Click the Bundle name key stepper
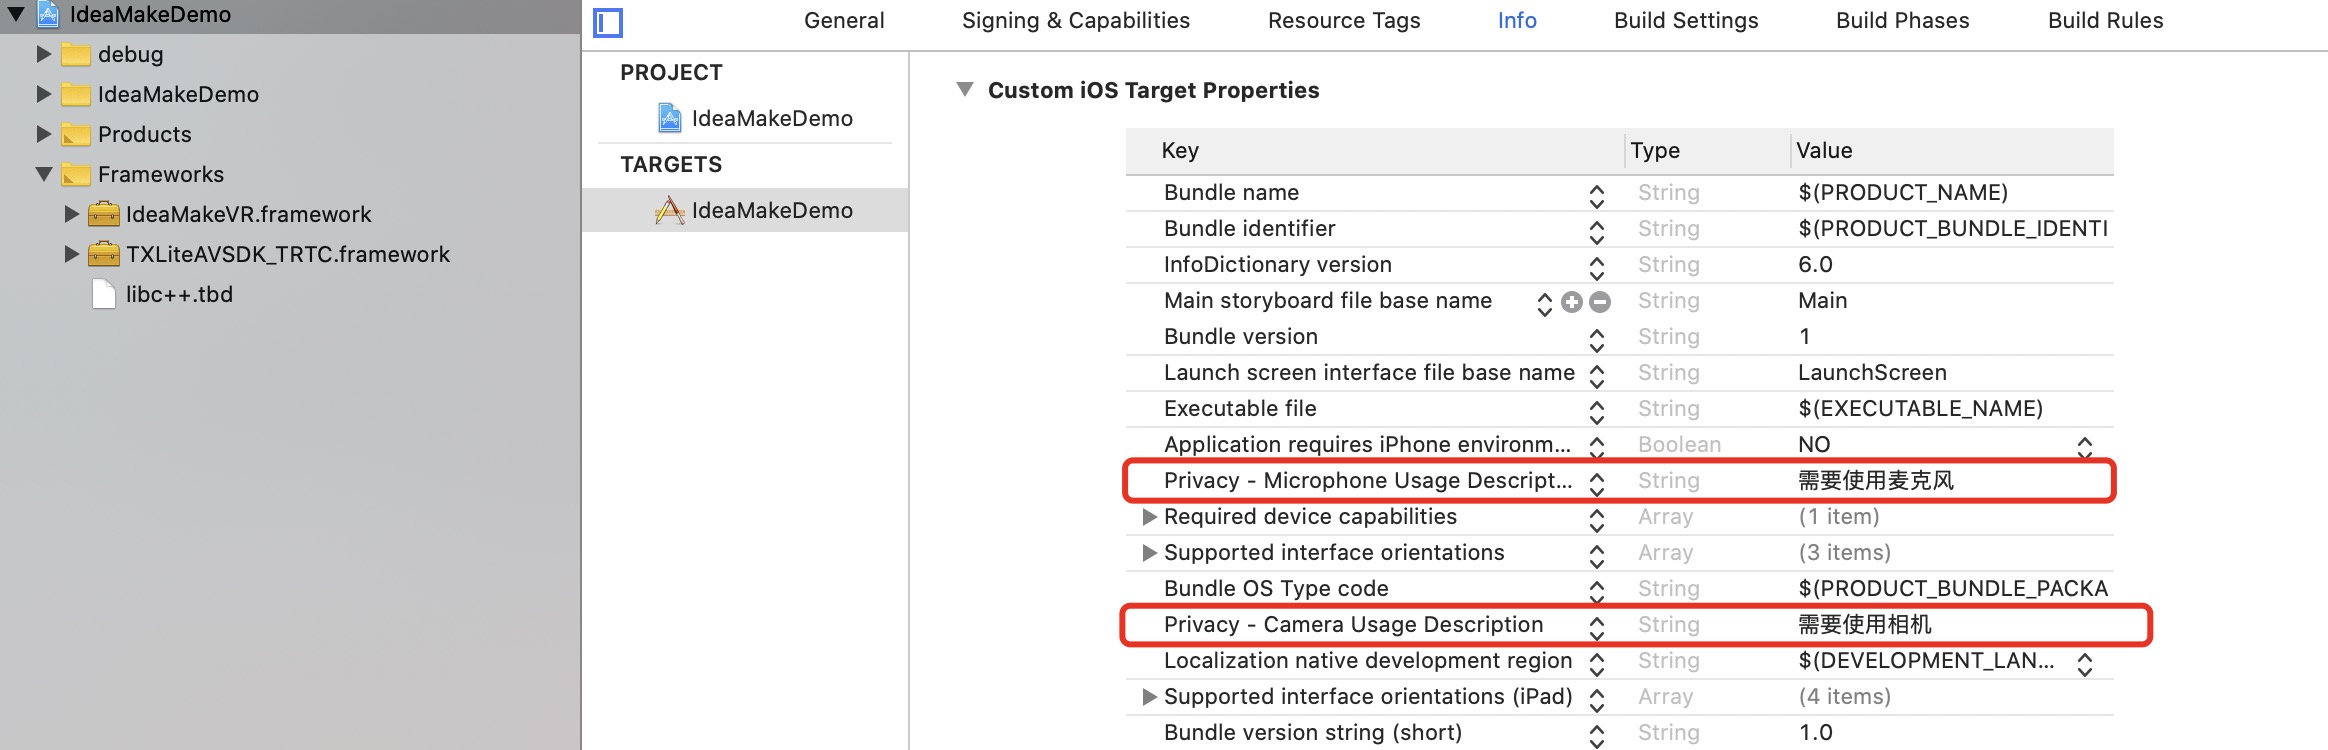This screenshot has height=750, width=2328. pos(1596,195)
